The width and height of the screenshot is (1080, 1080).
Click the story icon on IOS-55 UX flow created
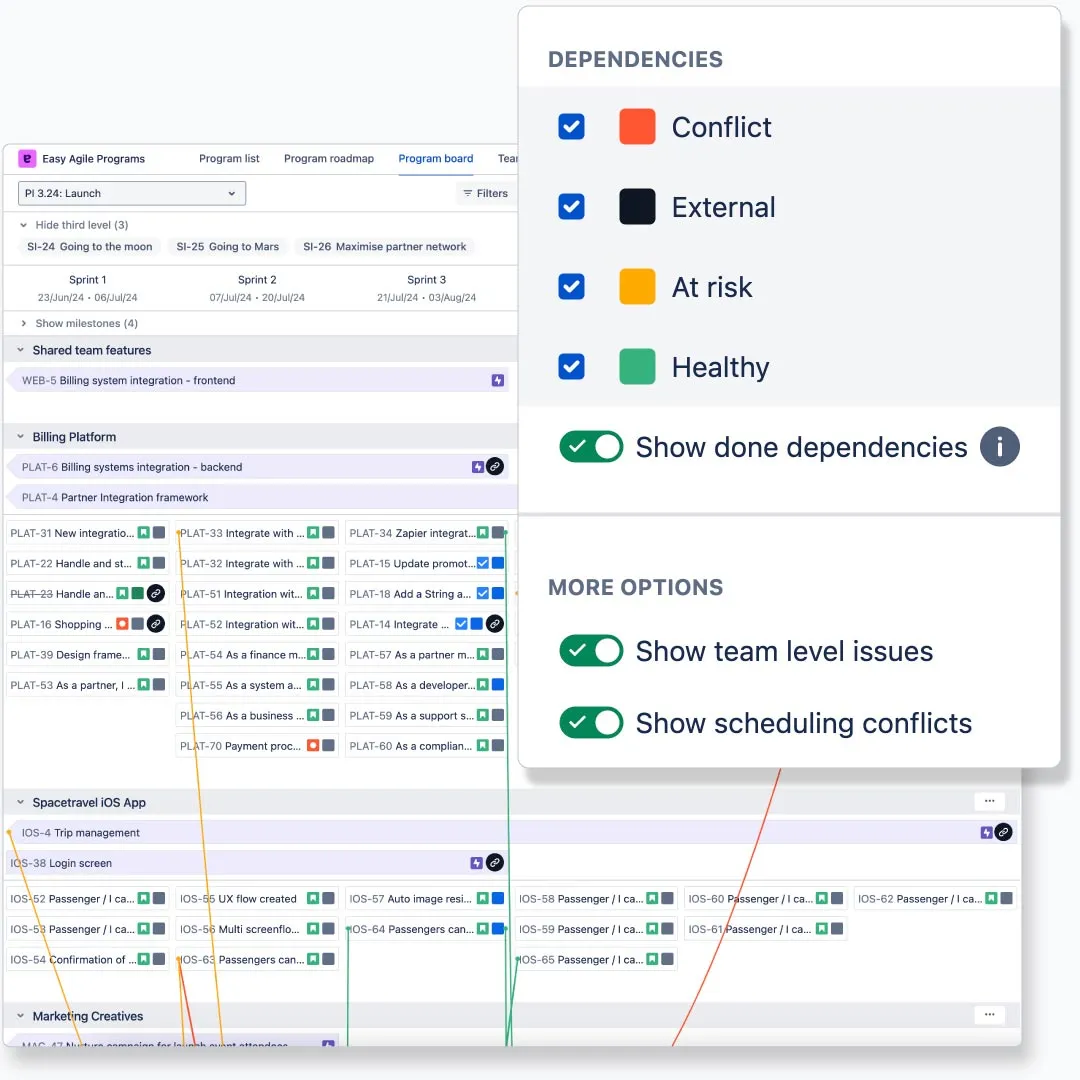[x=313, y=898]
